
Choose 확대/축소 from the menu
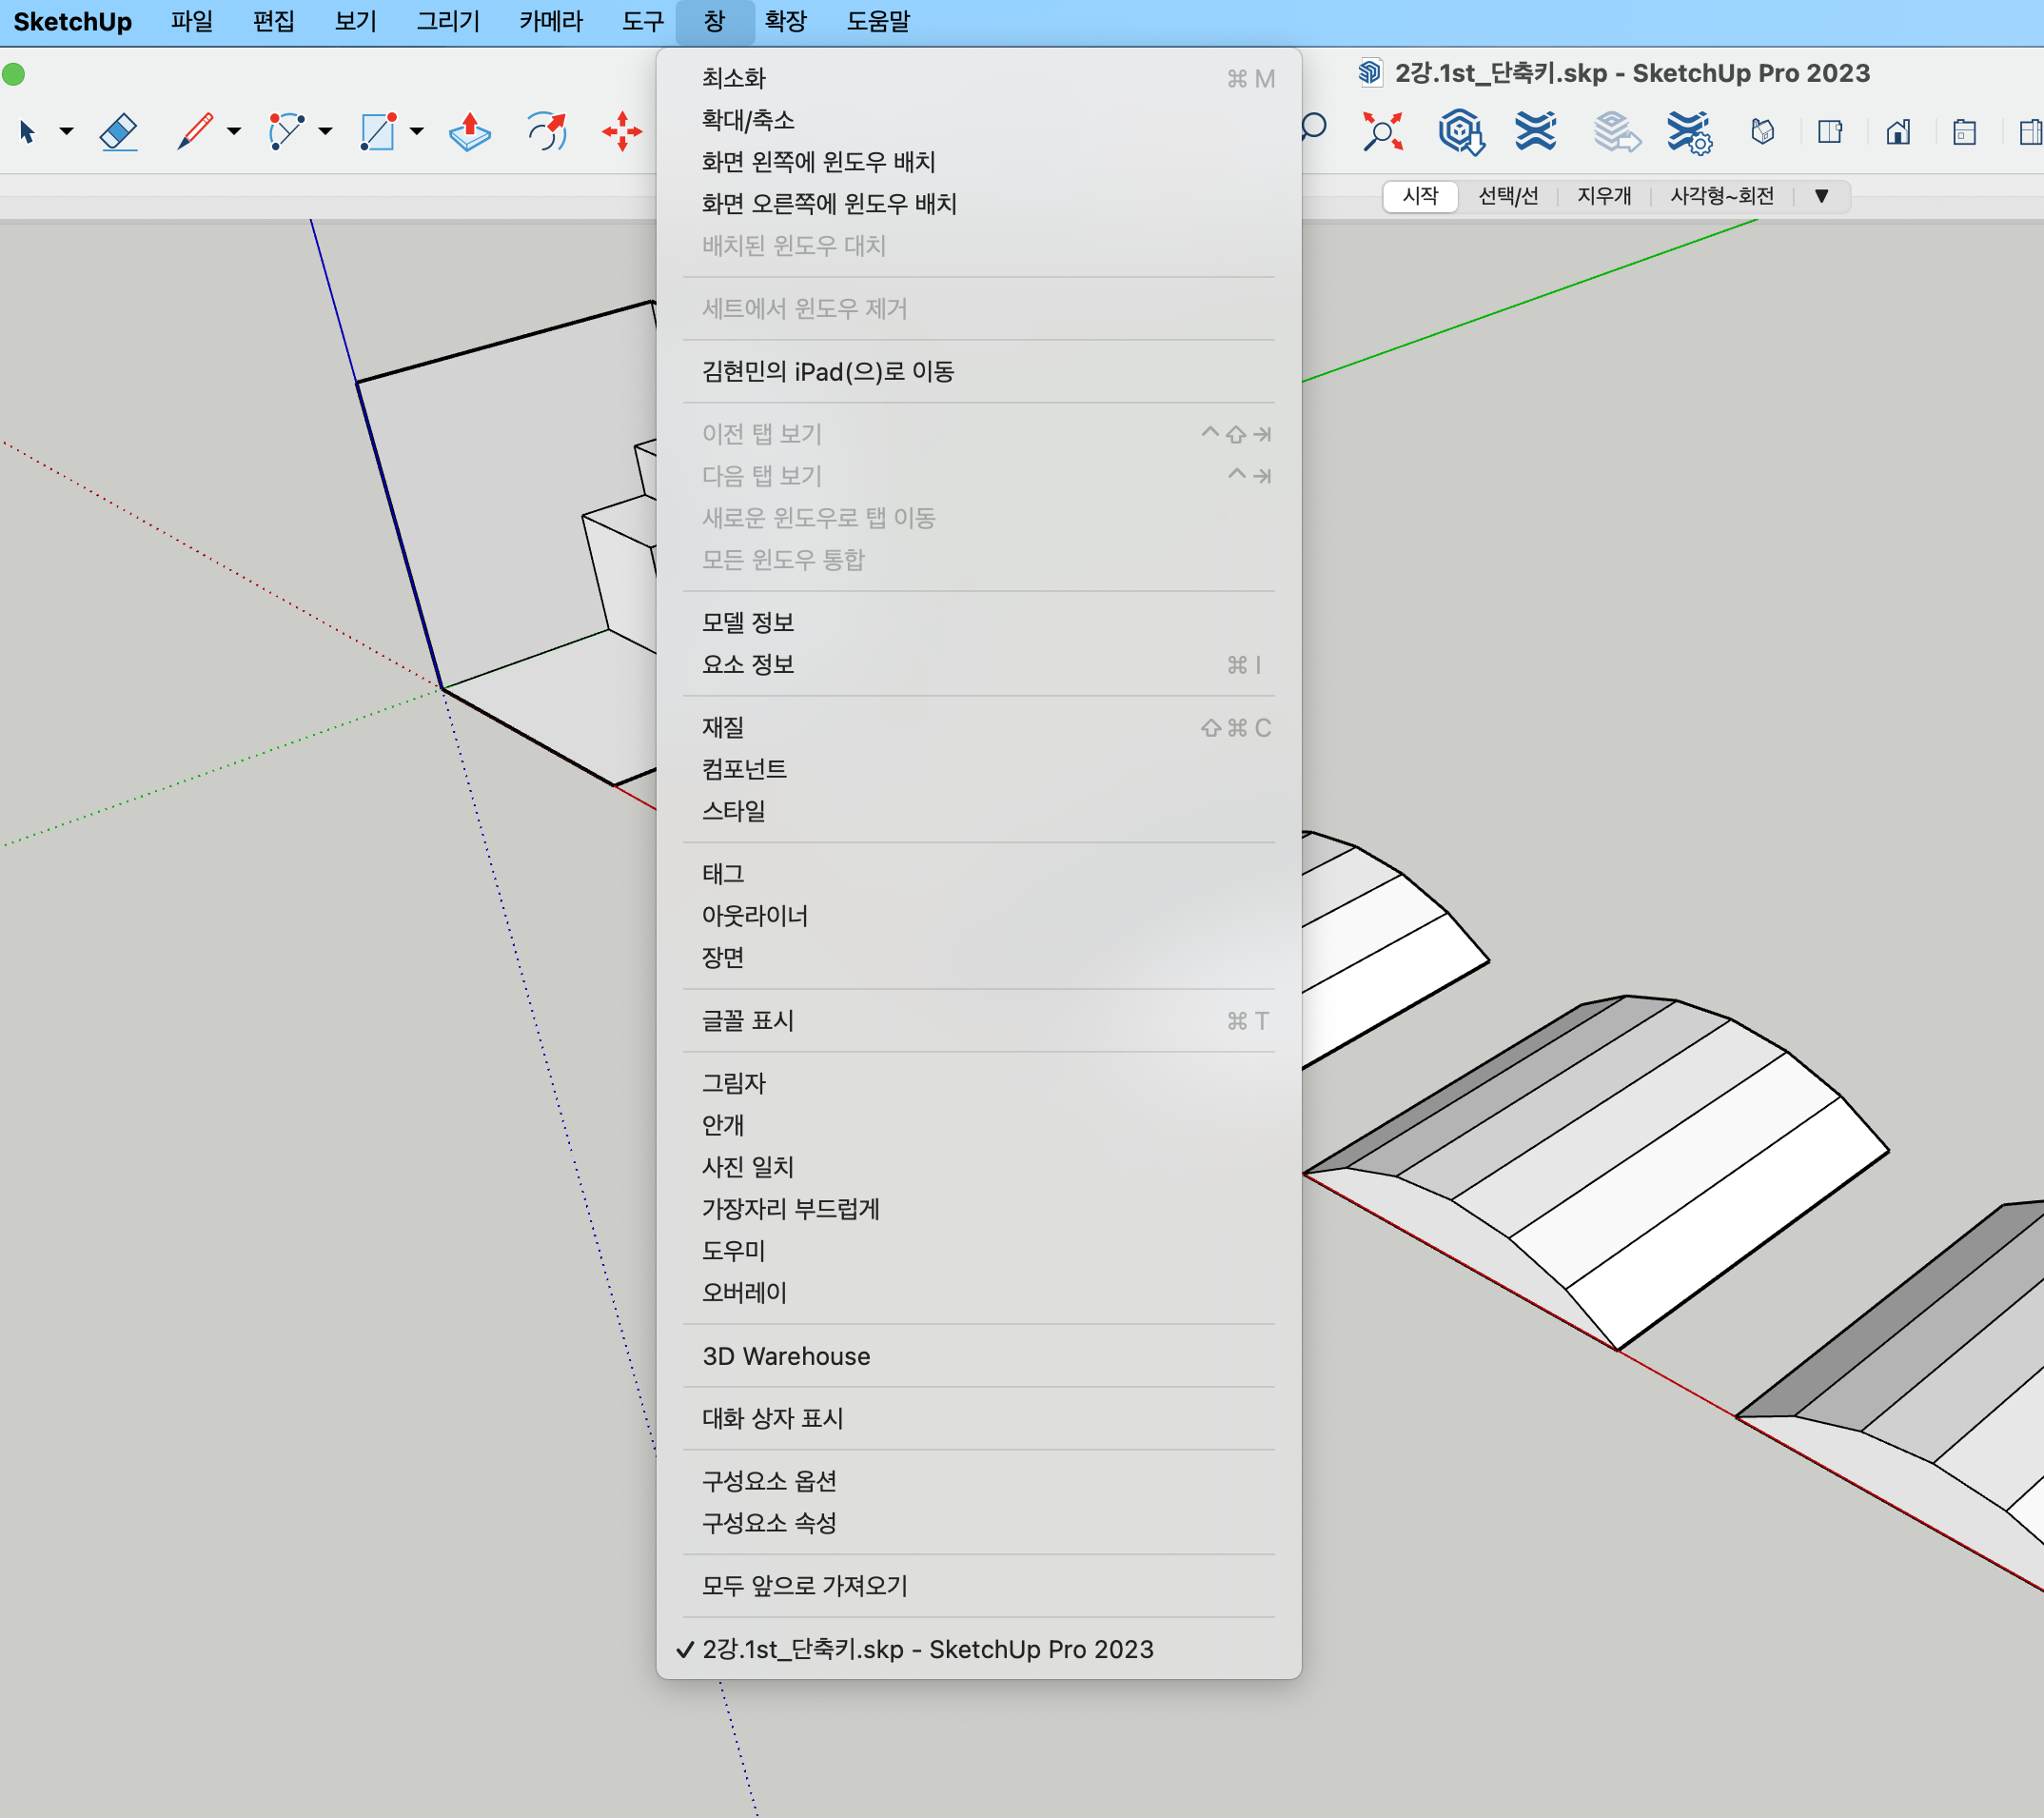tap(978, 120)
